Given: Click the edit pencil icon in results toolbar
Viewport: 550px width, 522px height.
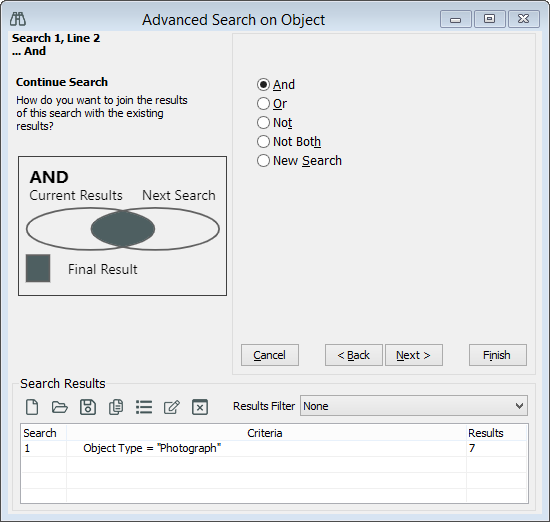Looking at the screenshot, I should pyautogui.click(x=172, y=407).
